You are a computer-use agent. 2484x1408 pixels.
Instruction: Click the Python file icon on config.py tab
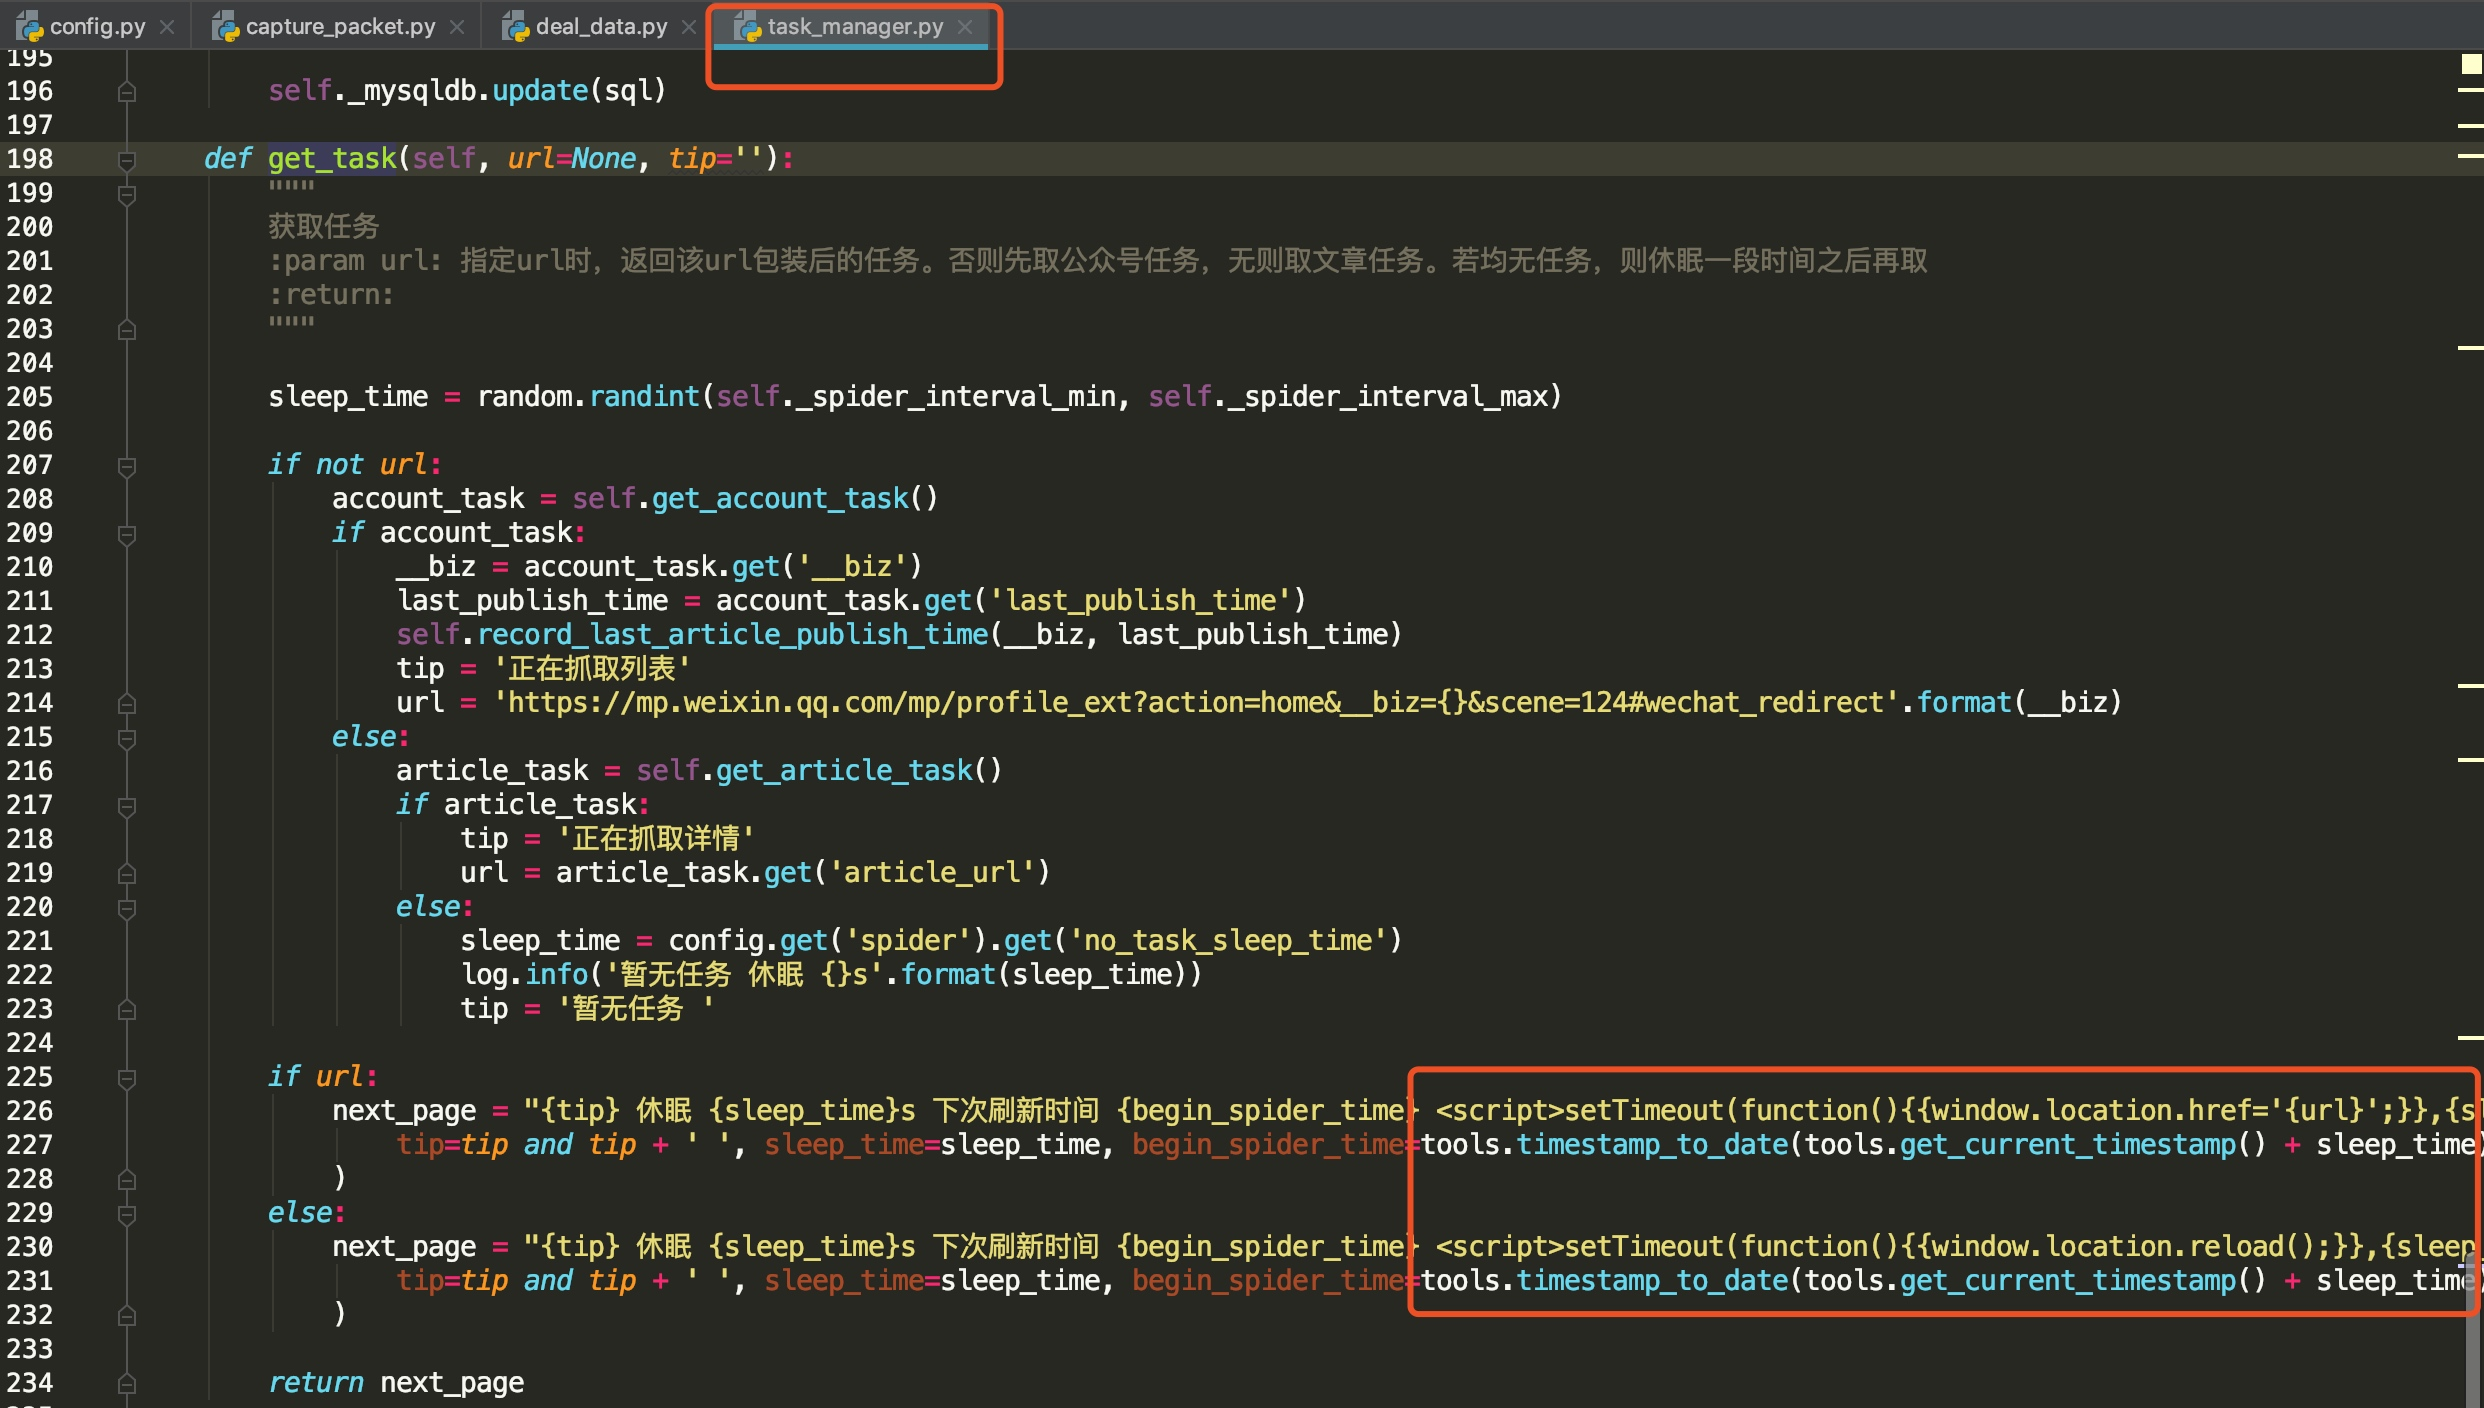point(28,27)
